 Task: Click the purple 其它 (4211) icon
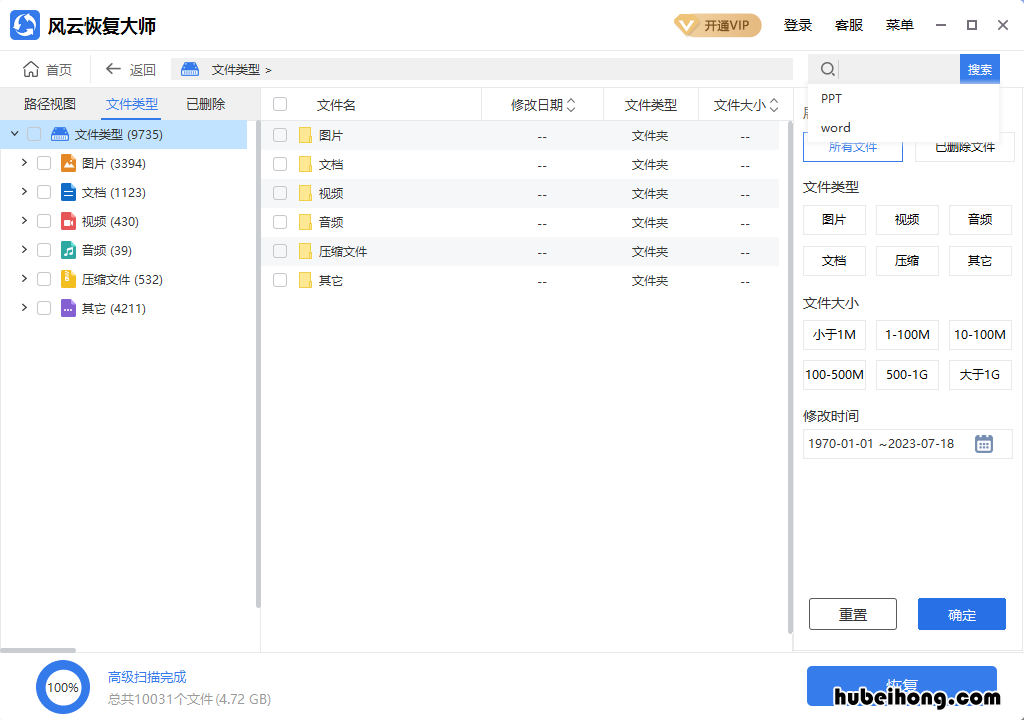(x=68, y=308)
